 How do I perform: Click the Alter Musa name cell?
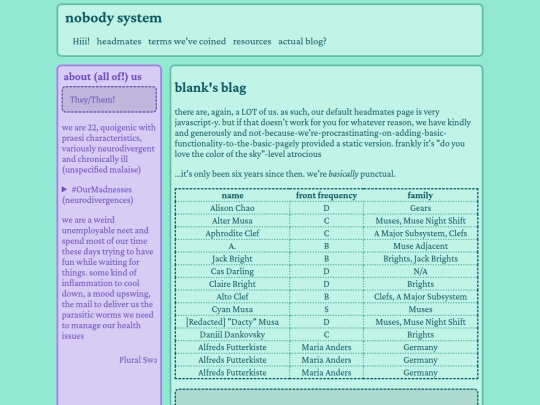point(232,221)
